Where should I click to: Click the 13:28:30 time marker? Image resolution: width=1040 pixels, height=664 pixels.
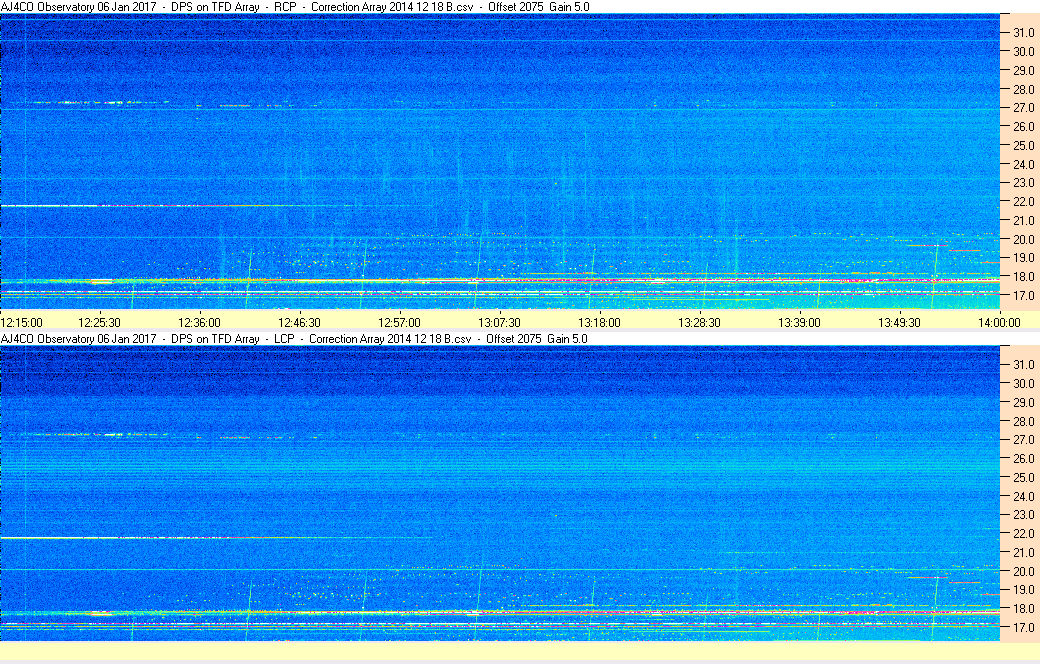tap(699, 322)
